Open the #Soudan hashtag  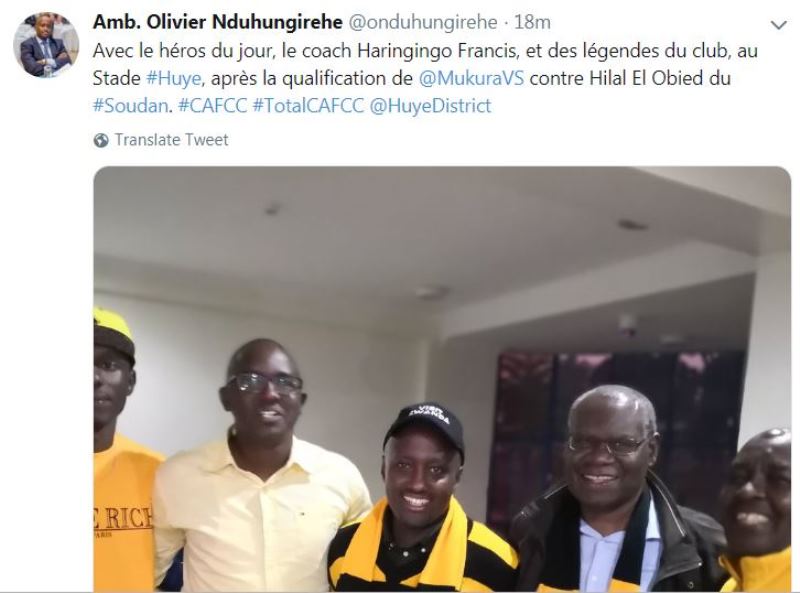pyautogui.click(x=131, y=106)
